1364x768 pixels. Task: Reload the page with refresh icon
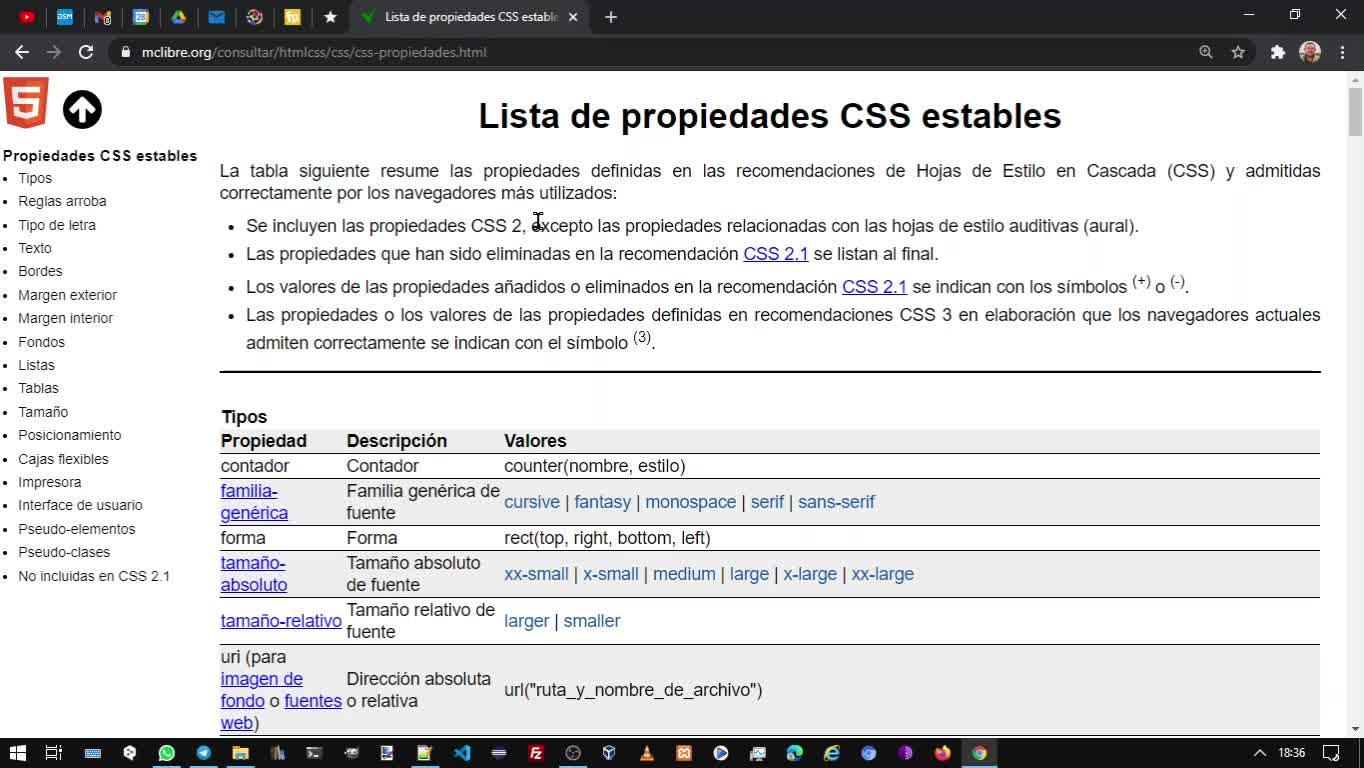[x=86, y=52]
